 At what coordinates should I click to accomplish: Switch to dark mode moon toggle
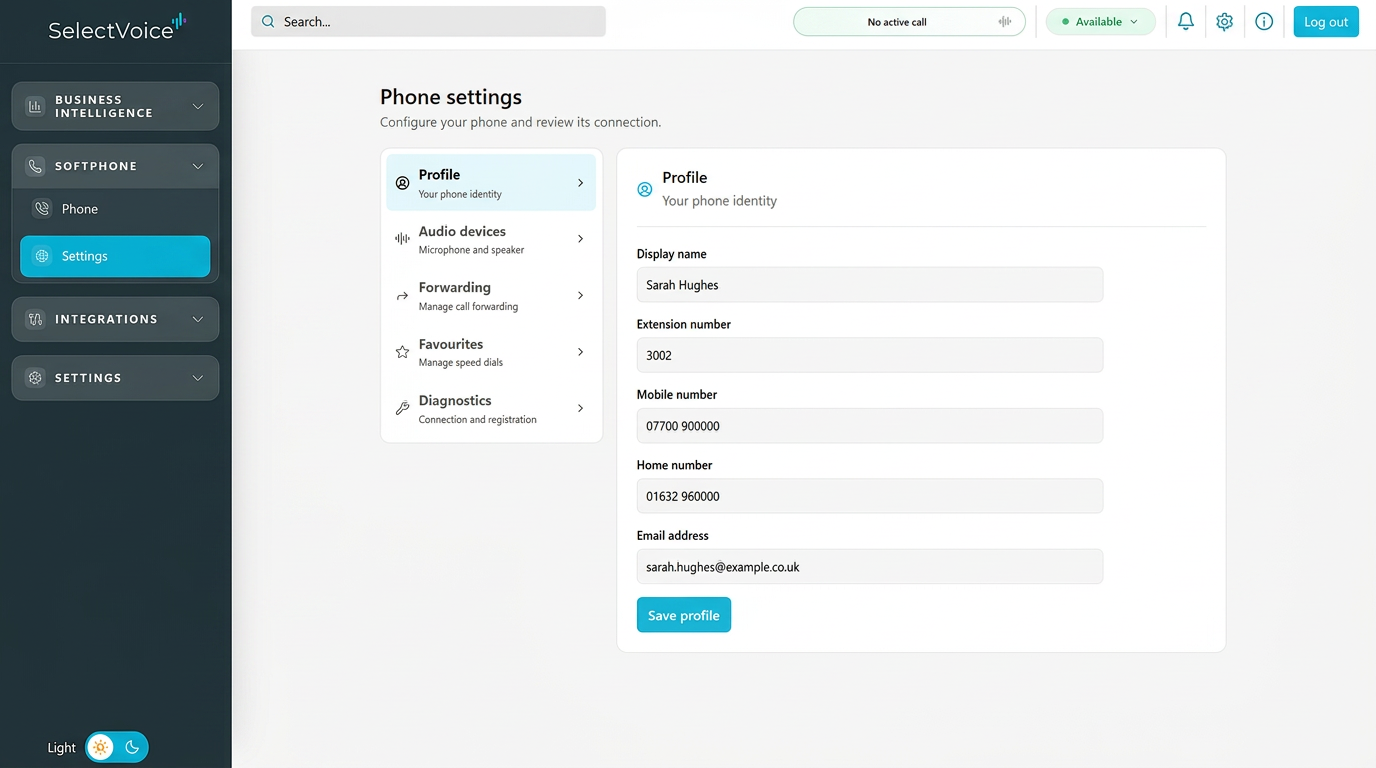132,747
